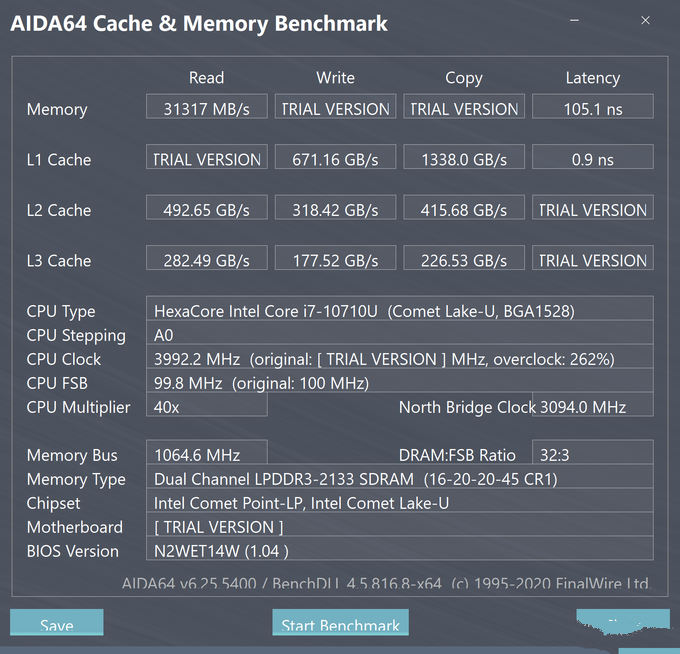
Task: Click the L1 Cache Write result
Action: point(335,157)
